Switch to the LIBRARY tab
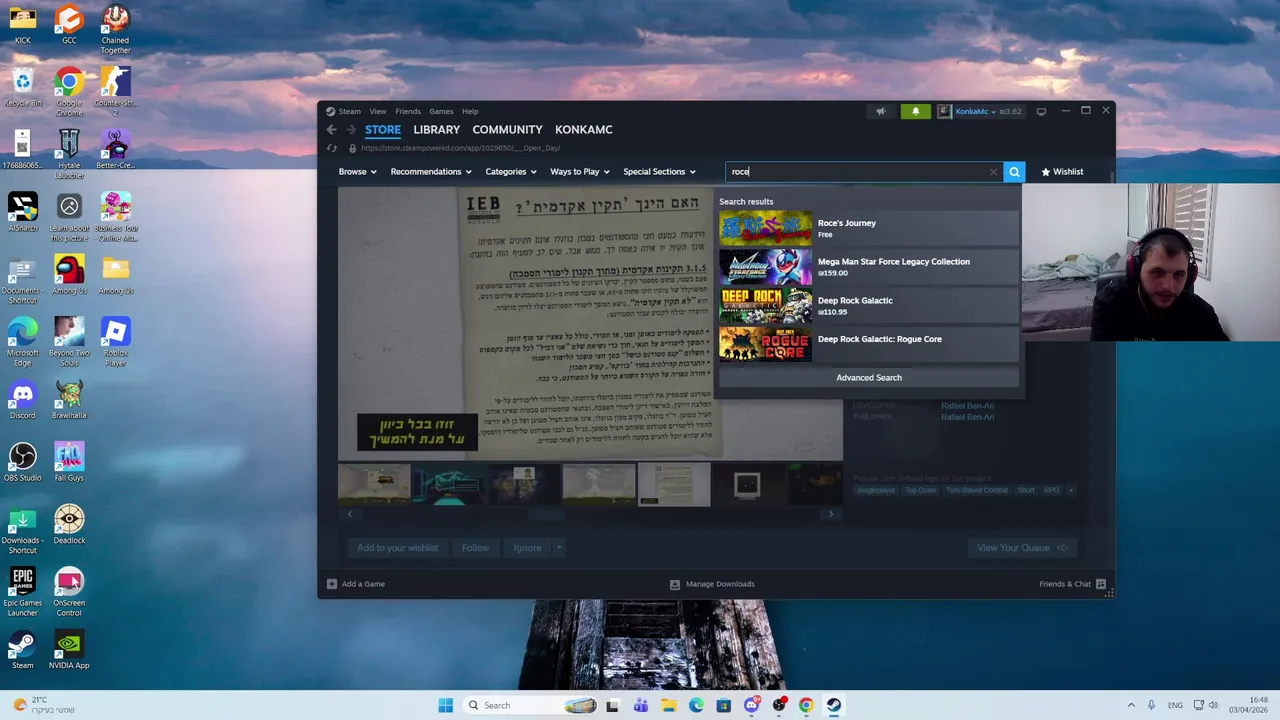The height and width of the screenshot is (720, 1280). click(436, 130)
